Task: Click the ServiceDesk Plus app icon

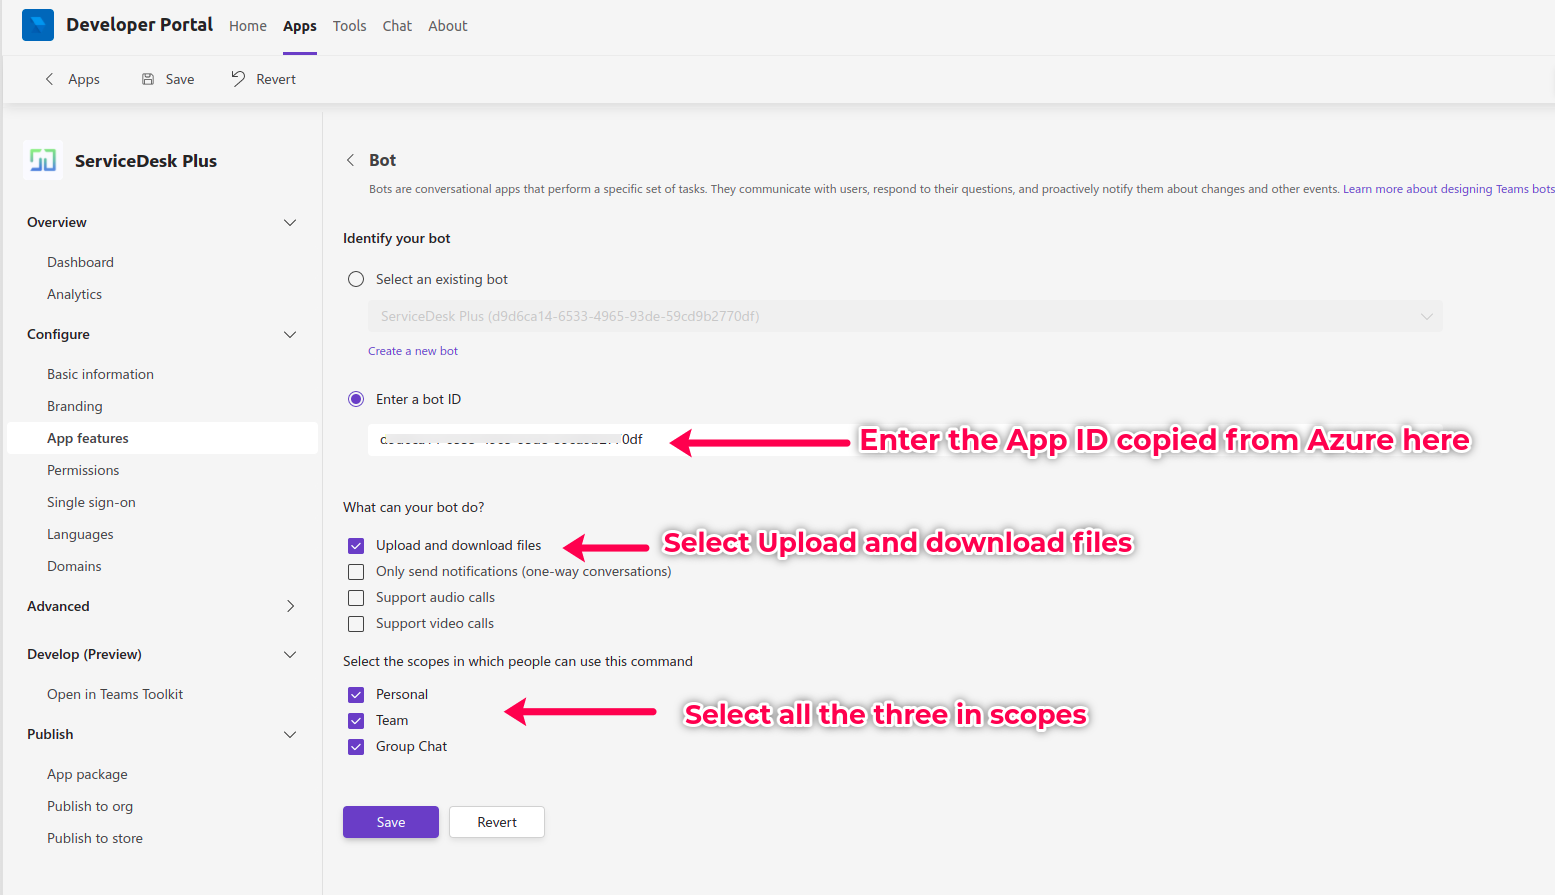Action: coord(43,160)
